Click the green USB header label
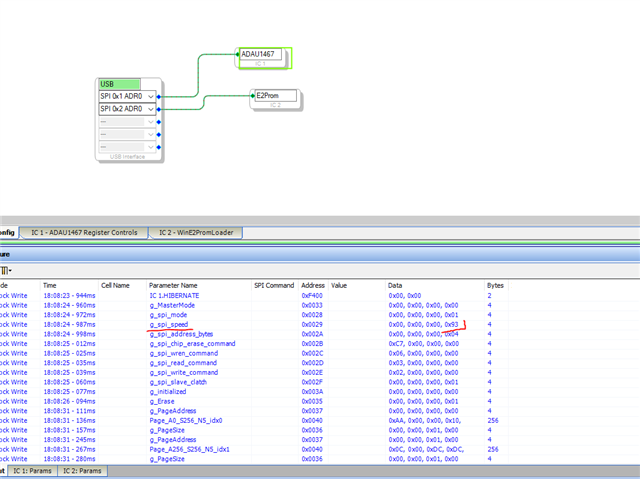Screen dimensions: 640x479 click(x=120, y=84)
